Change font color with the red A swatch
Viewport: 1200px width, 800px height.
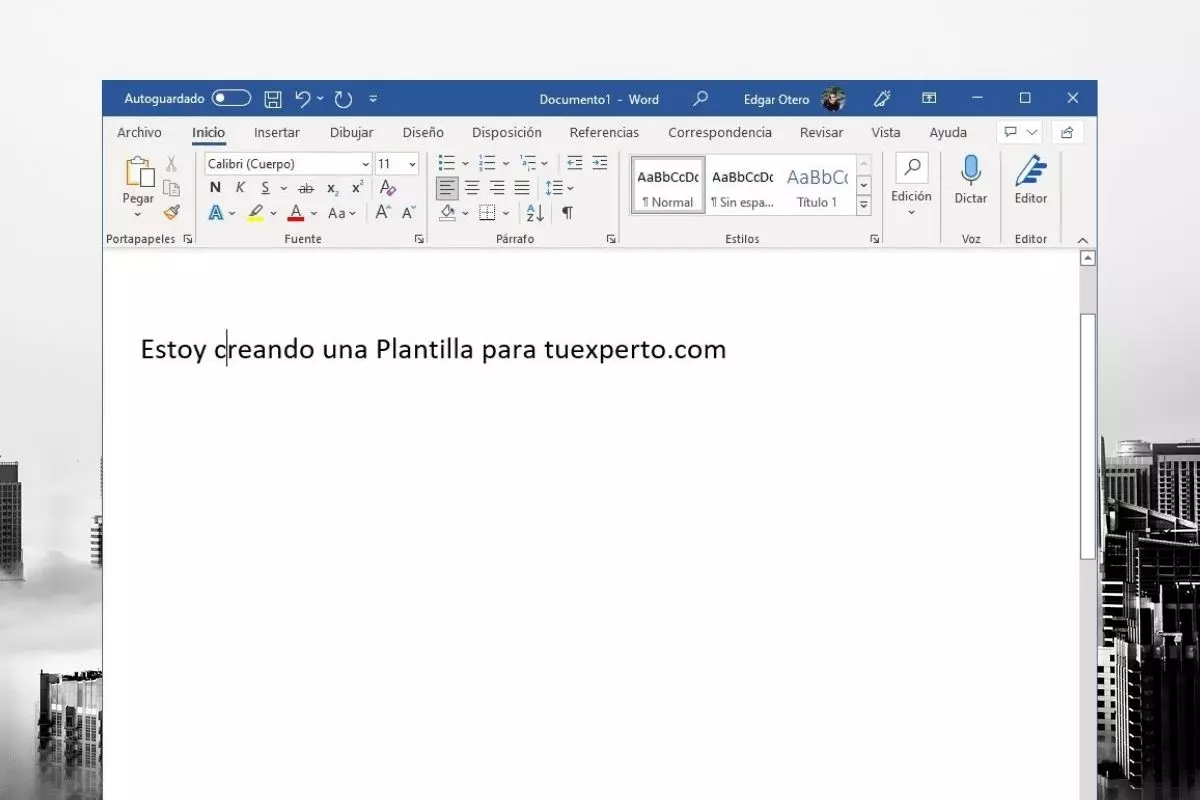click(x=296, y=213)
